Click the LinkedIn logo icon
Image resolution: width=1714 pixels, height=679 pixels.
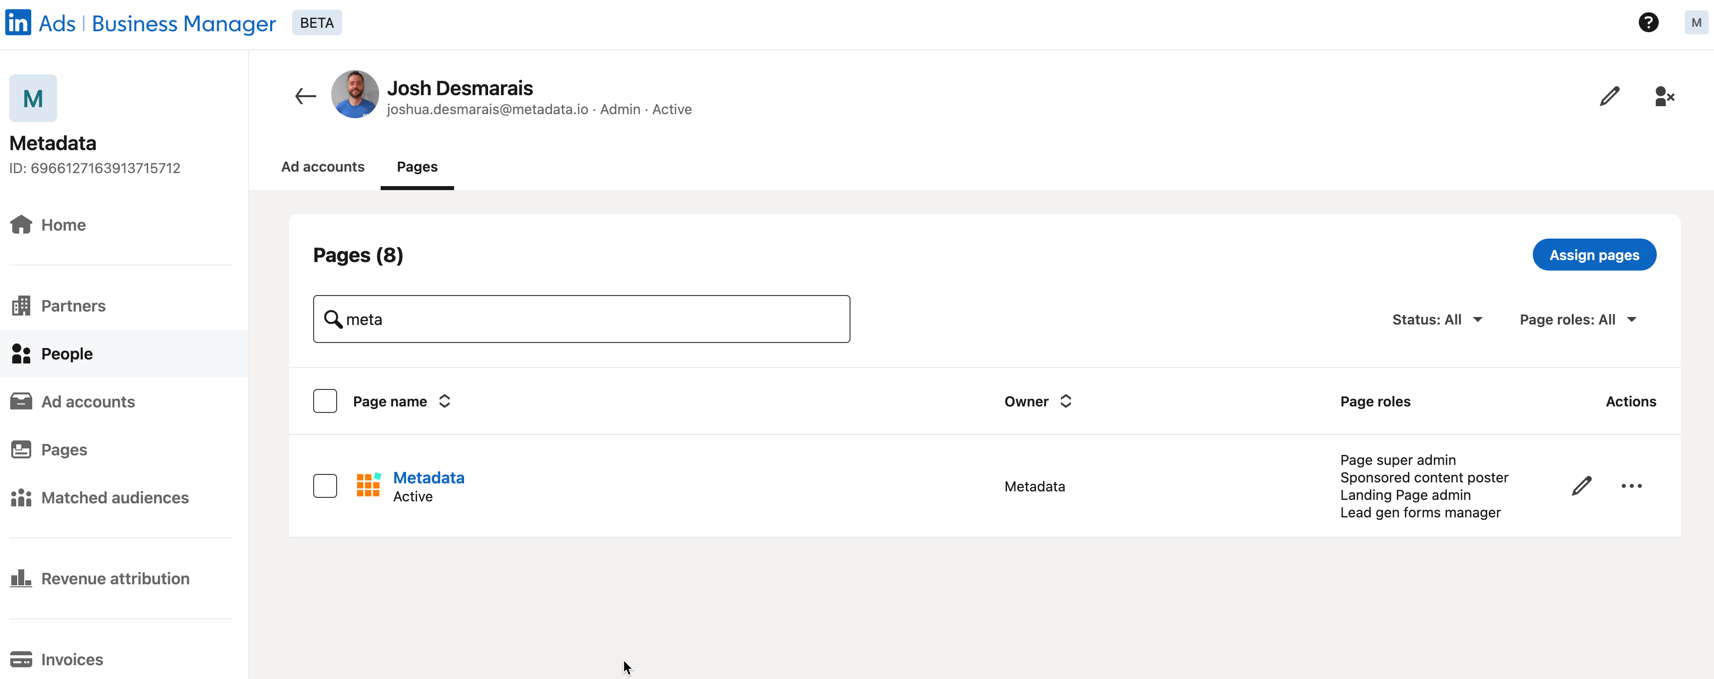(x=18, y=23)
